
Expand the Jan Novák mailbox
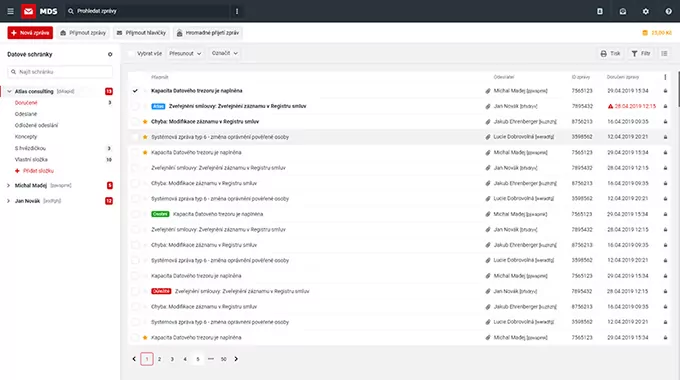[x=8, y=201]
